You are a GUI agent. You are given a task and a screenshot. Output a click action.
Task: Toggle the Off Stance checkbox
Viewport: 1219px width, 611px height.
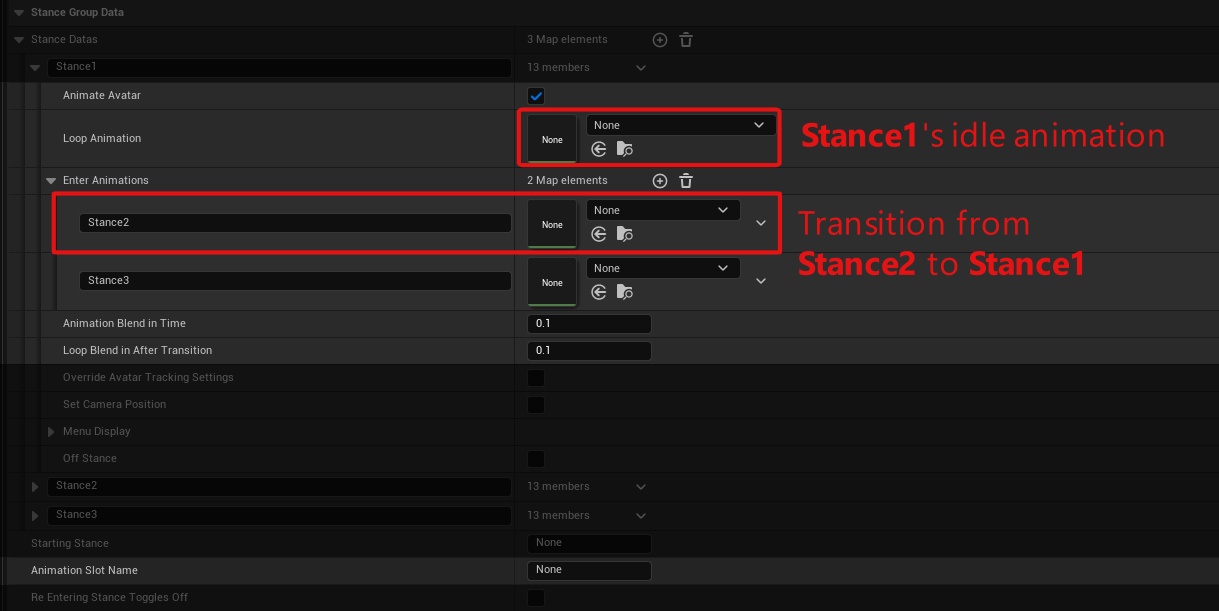pyautogui.click(x=536, y=459)
